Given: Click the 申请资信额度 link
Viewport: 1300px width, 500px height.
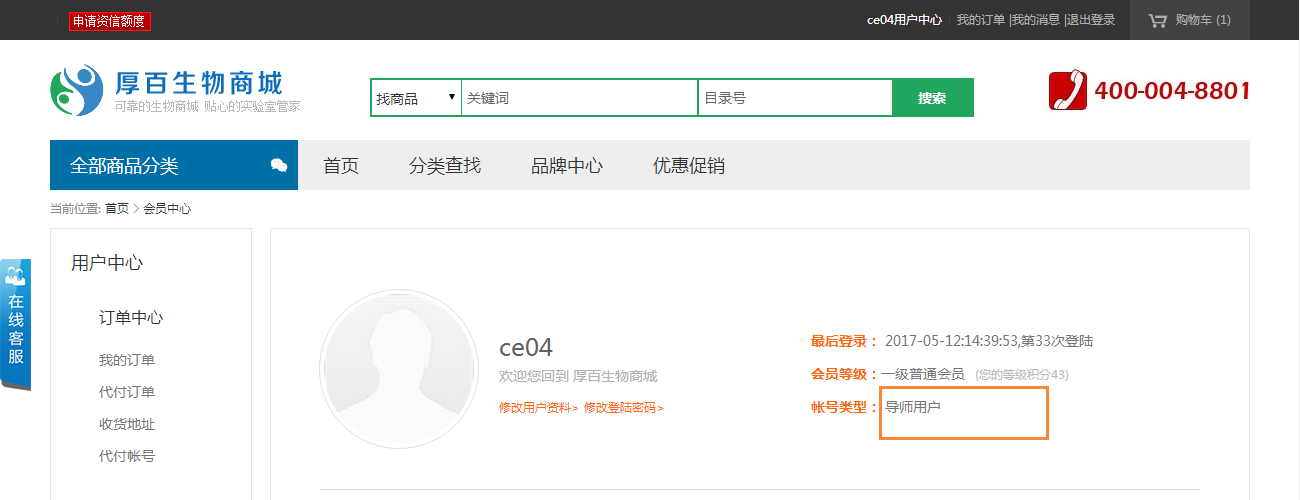Looking at the screenshot, I should [x=110, y=21].
